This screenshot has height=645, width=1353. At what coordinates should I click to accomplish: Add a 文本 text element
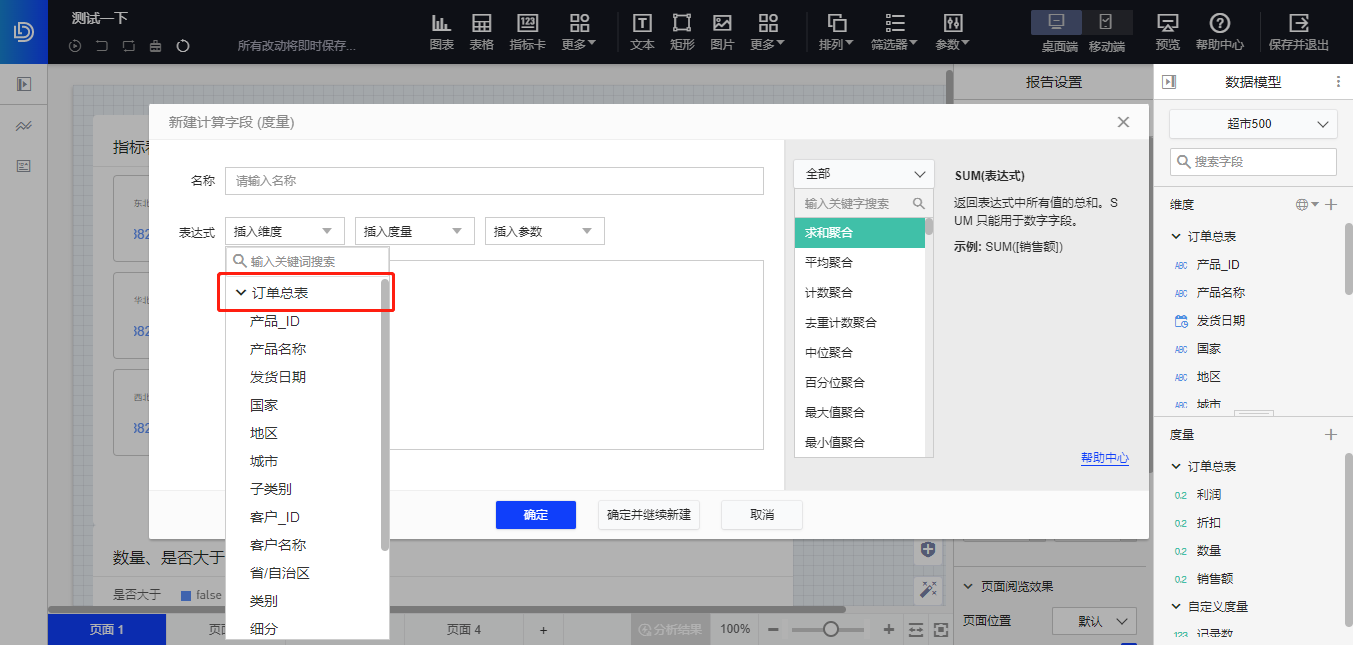pos(641,30)
